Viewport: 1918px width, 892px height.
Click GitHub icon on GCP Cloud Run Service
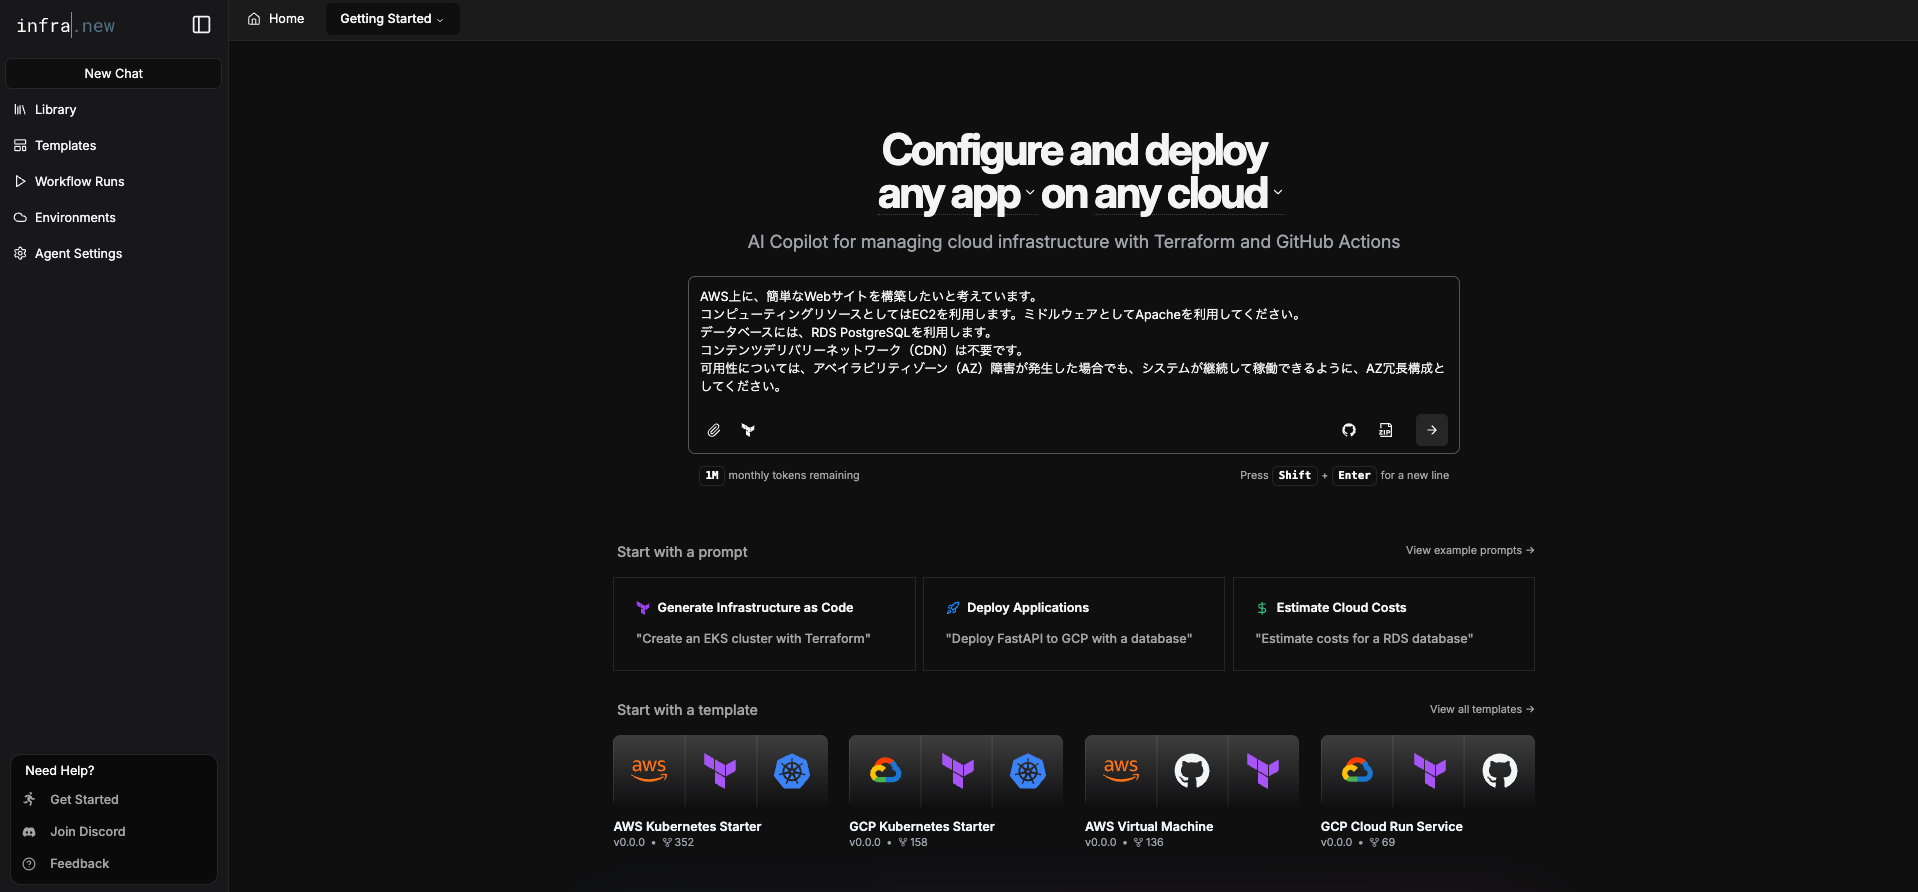pos(1500,771)
